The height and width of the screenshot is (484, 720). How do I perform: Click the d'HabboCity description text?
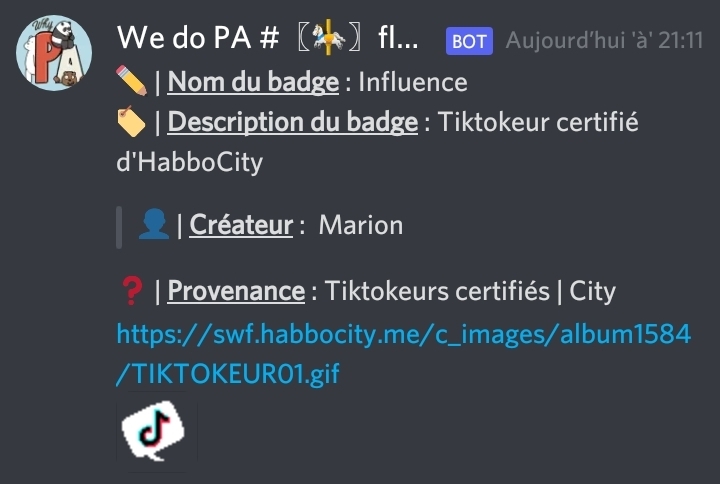pos(190,163)
